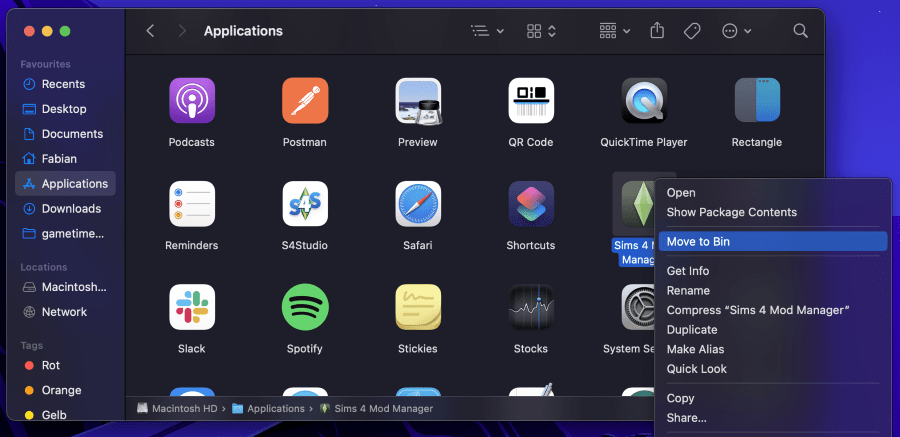Click Applications in the path bar
The height and width of the screenshot is (437, 900).
pyautogui.click(x=268, y=409)
